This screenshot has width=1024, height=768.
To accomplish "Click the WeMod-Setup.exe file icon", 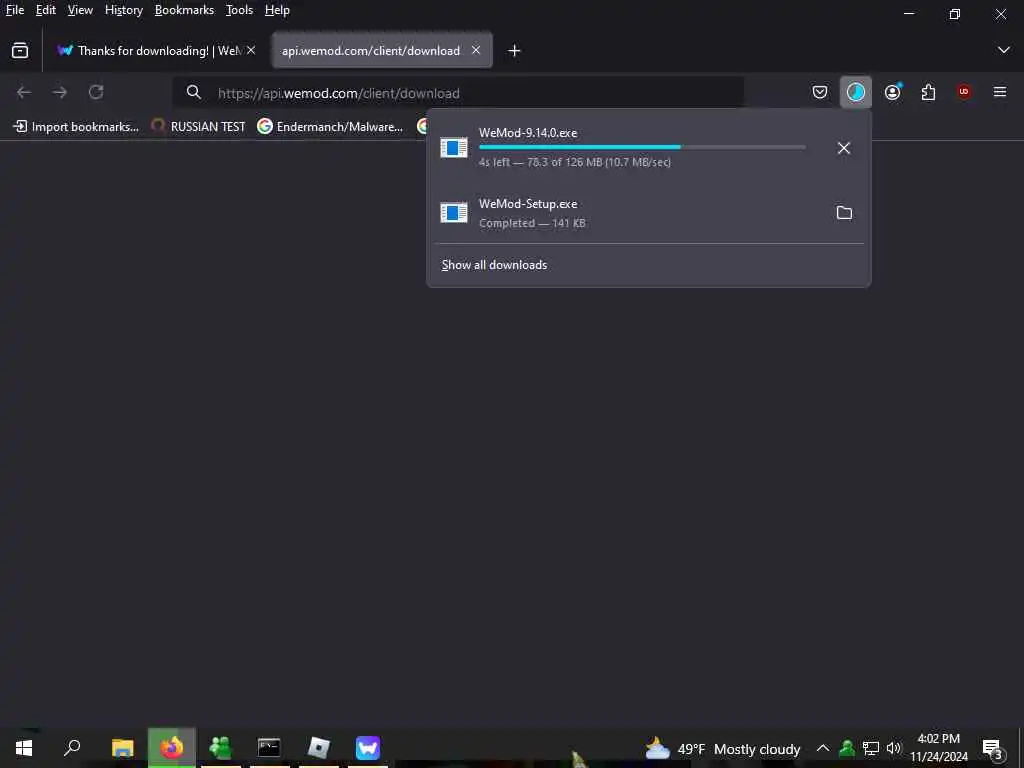I will pos(454,212).
